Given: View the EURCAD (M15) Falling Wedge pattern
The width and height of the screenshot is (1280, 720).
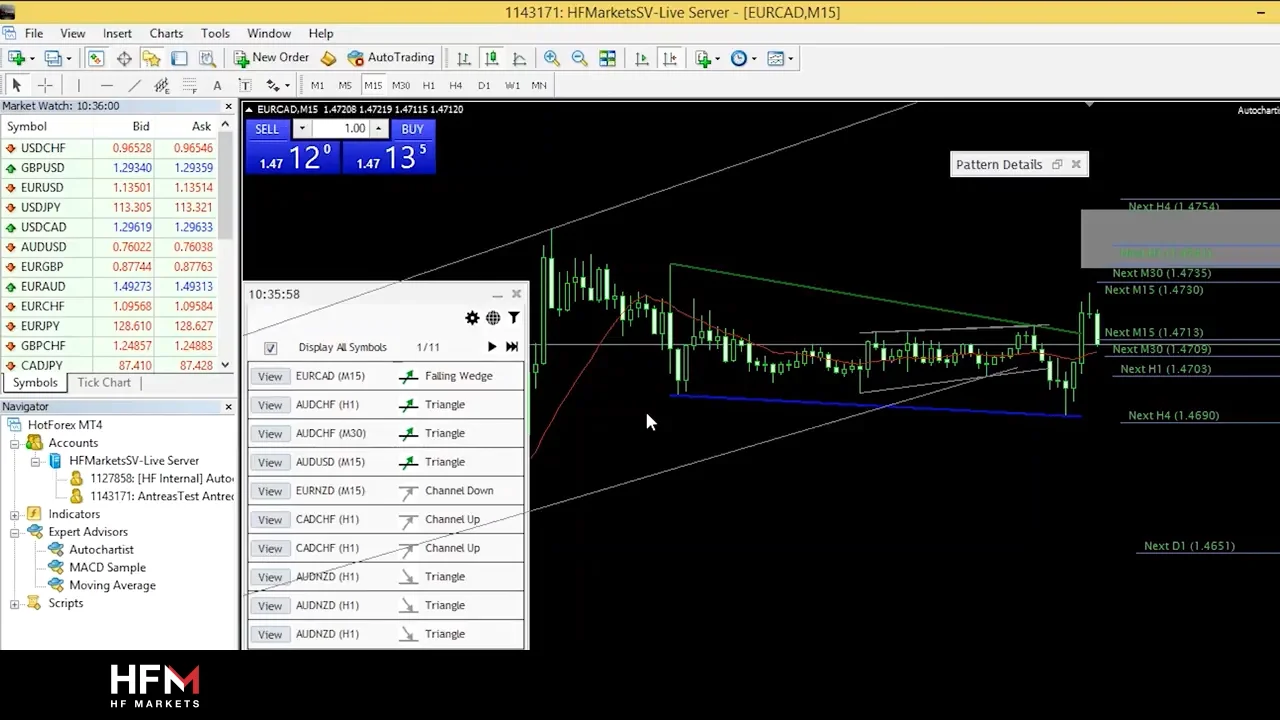Looking at the screenshot, I should point(270,376).
